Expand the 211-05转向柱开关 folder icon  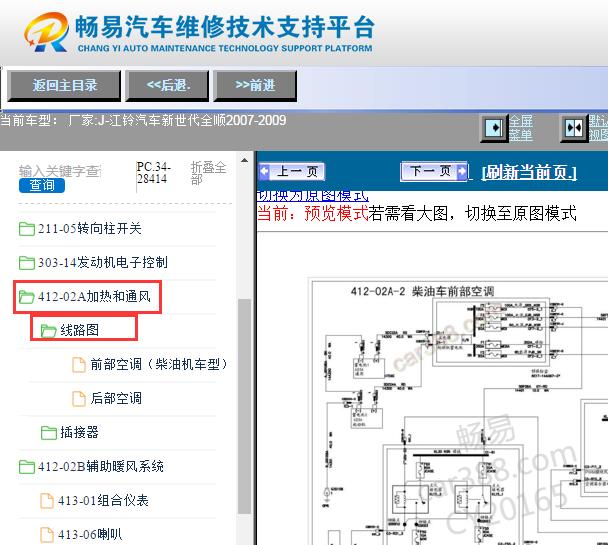click(x=27, y=229)
